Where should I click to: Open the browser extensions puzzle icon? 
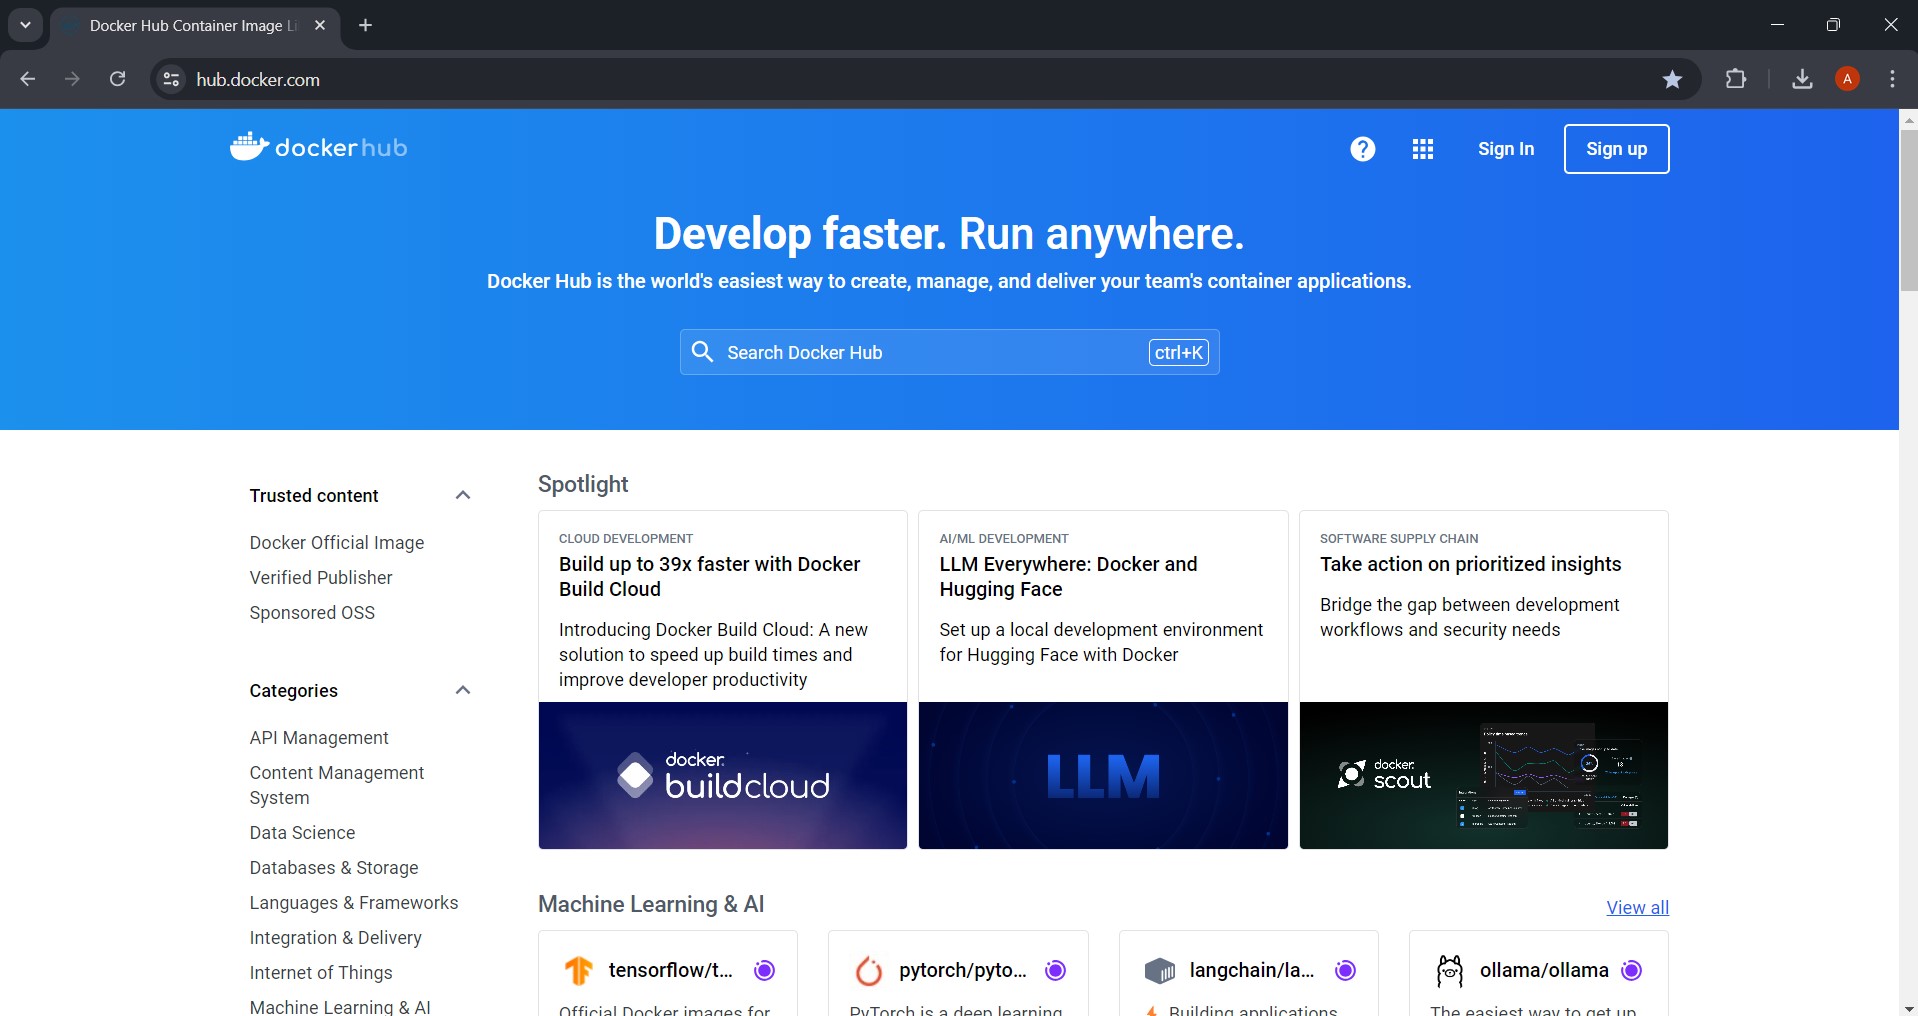point(1736,80)
